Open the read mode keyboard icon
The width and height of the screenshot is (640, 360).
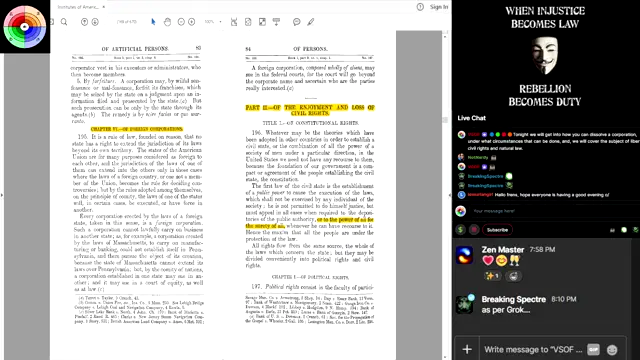tap(276, 22)
